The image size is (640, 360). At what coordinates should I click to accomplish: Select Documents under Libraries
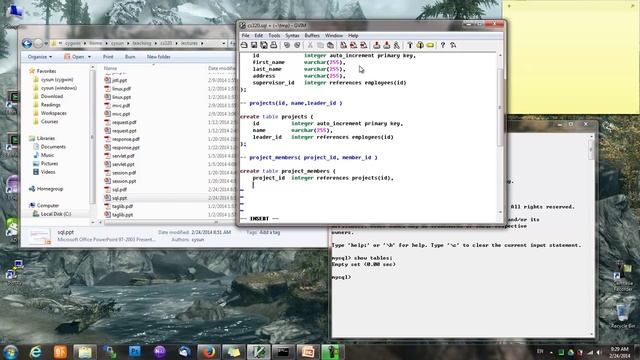coord(53,147)
